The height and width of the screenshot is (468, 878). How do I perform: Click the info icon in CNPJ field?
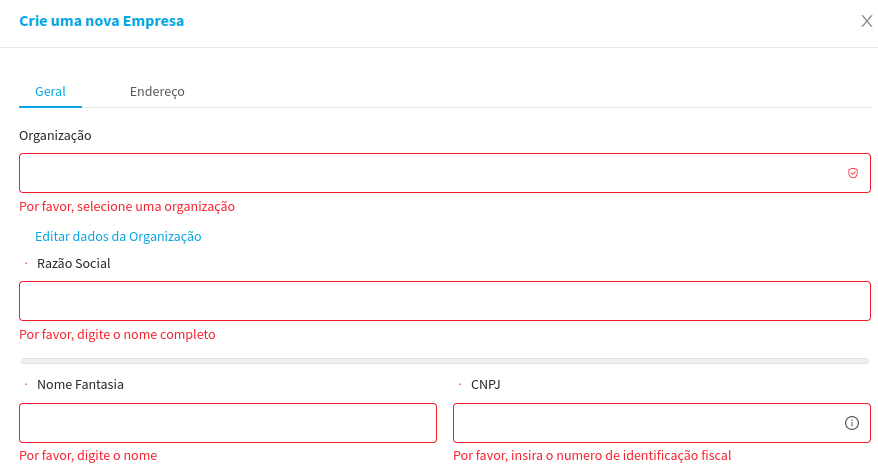click(x=852, y=423)
